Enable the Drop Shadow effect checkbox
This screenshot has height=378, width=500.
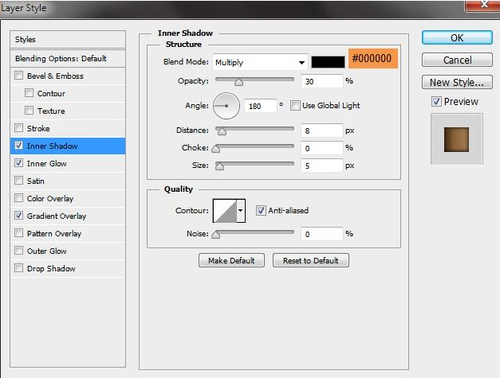click(x=19, y=268)
